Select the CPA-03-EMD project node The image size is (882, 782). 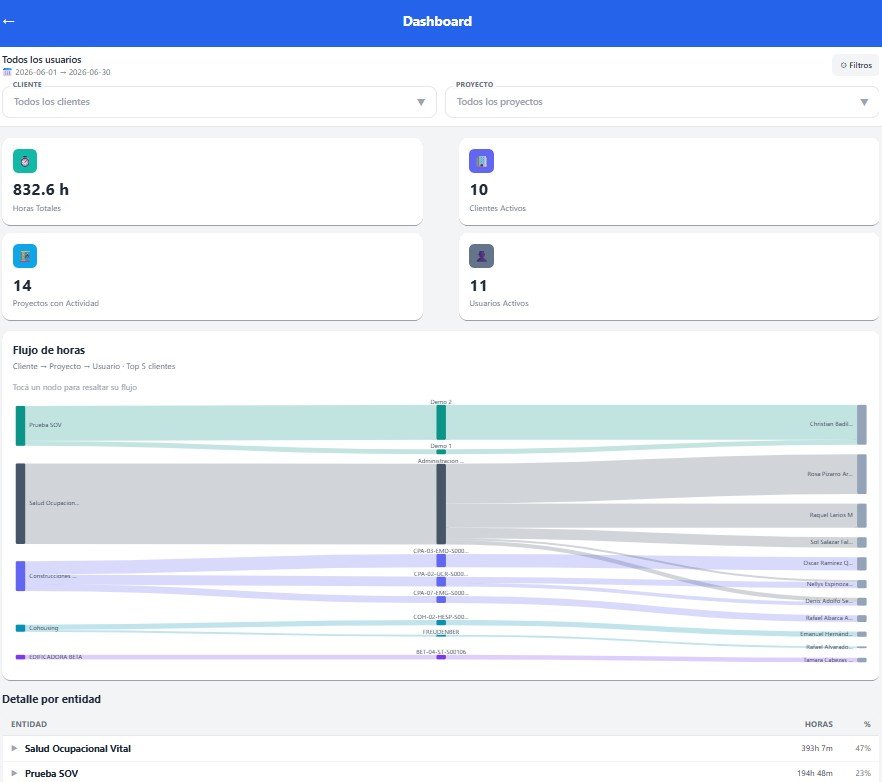pos(441,560)
